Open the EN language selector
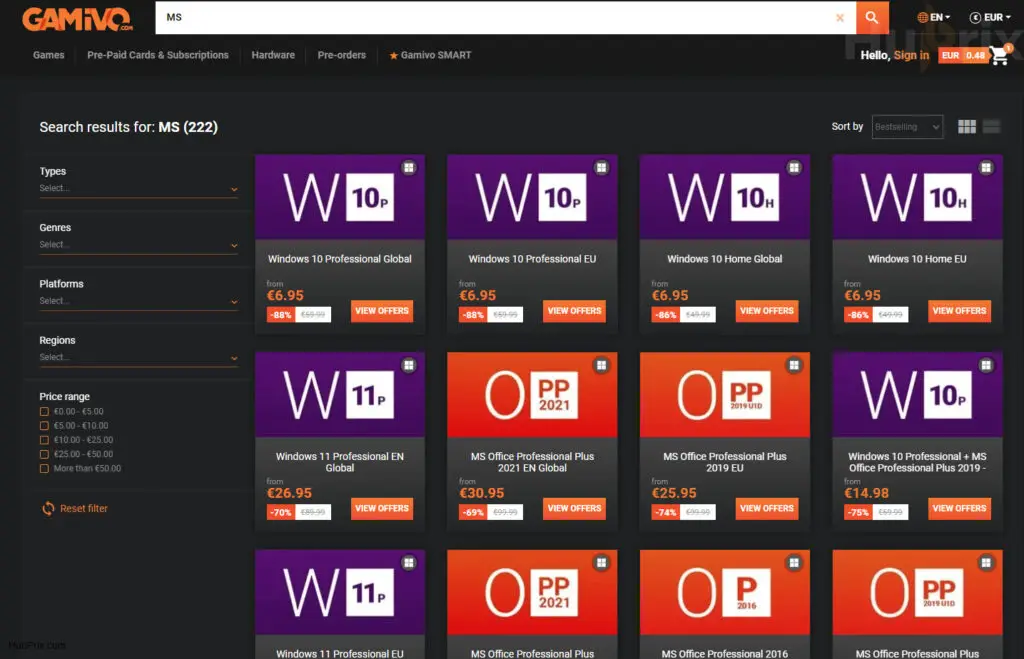This screenshot has width=1024, height=659. [934, 18]
